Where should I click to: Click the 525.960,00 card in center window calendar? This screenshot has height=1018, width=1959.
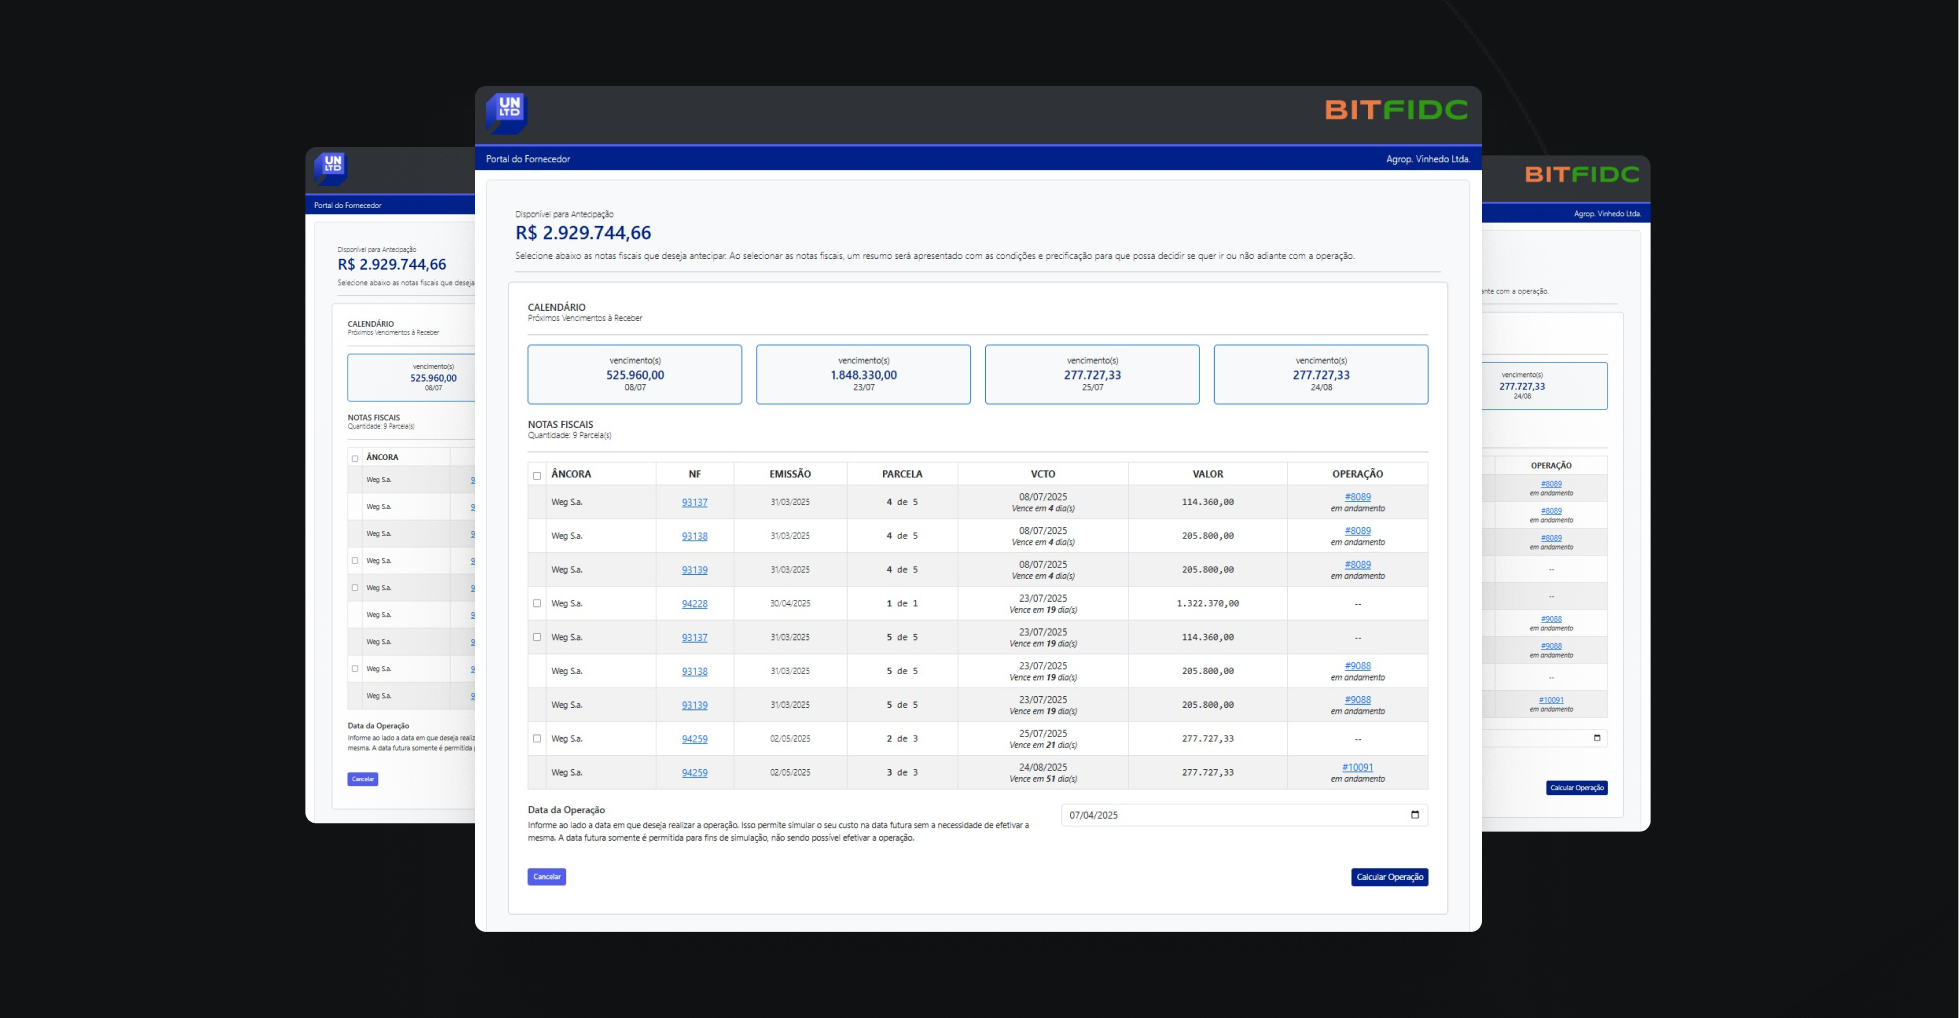[x=634, y=375]
